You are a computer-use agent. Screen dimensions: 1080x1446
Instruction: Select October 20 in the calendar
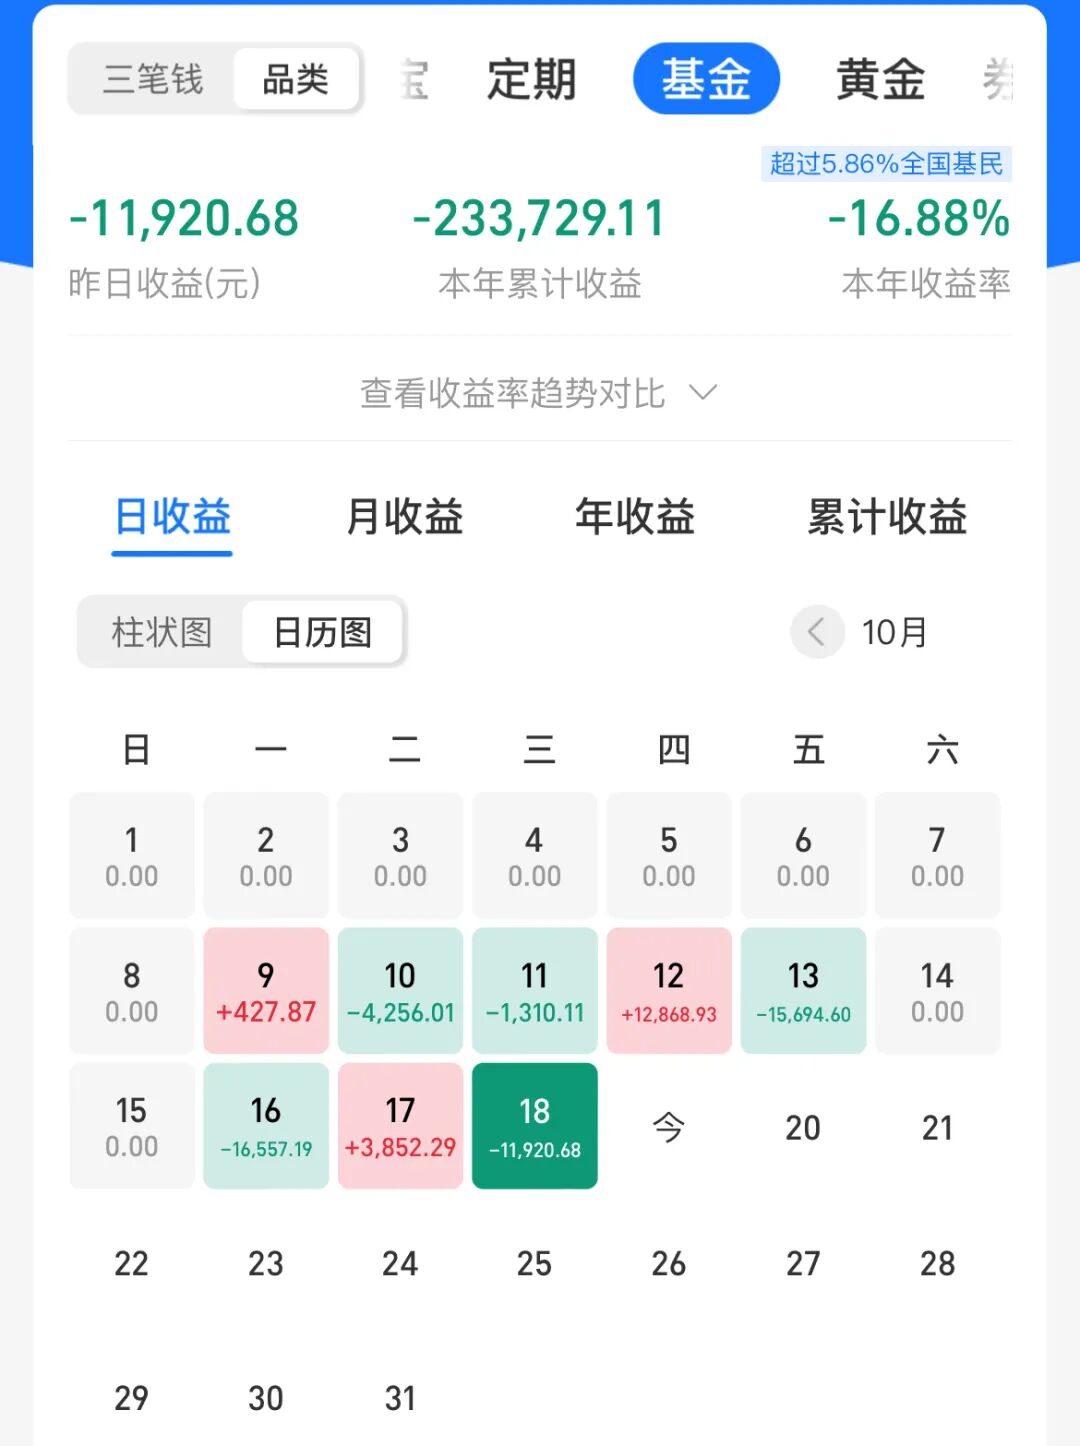(x=803, y=1127)
